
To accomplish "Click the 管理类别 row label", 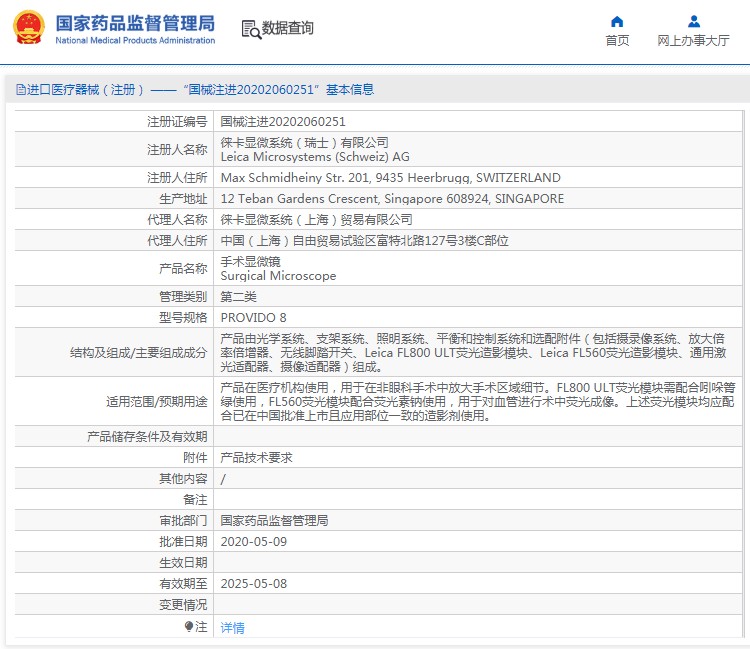I will (x=183, y=297).
